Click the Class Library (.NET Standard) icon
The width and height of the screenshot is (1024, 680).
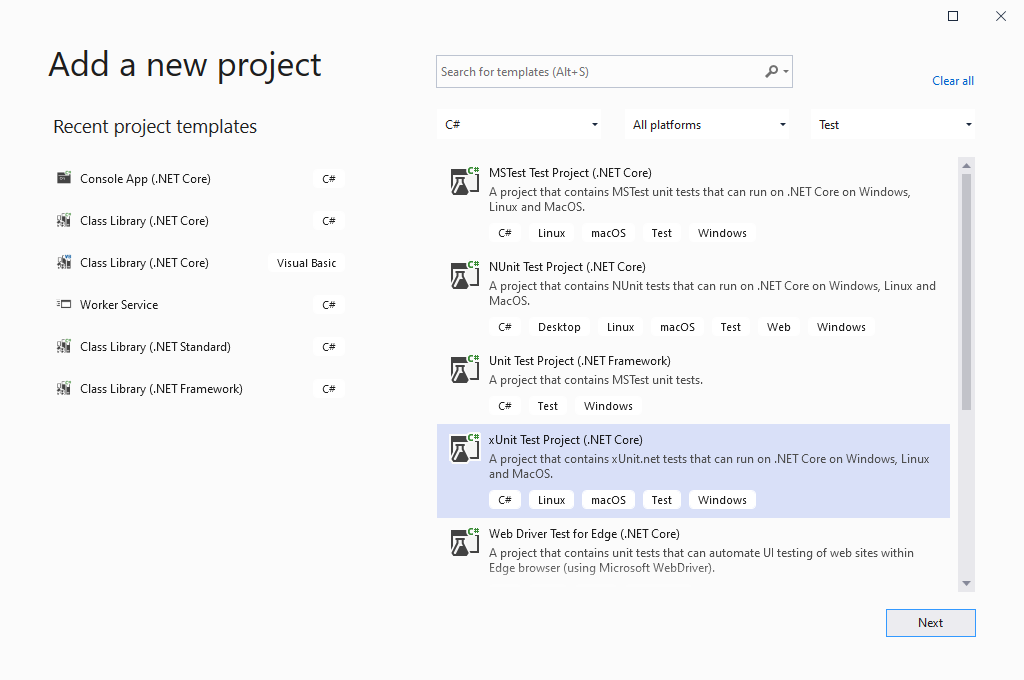tap(64, 346)
